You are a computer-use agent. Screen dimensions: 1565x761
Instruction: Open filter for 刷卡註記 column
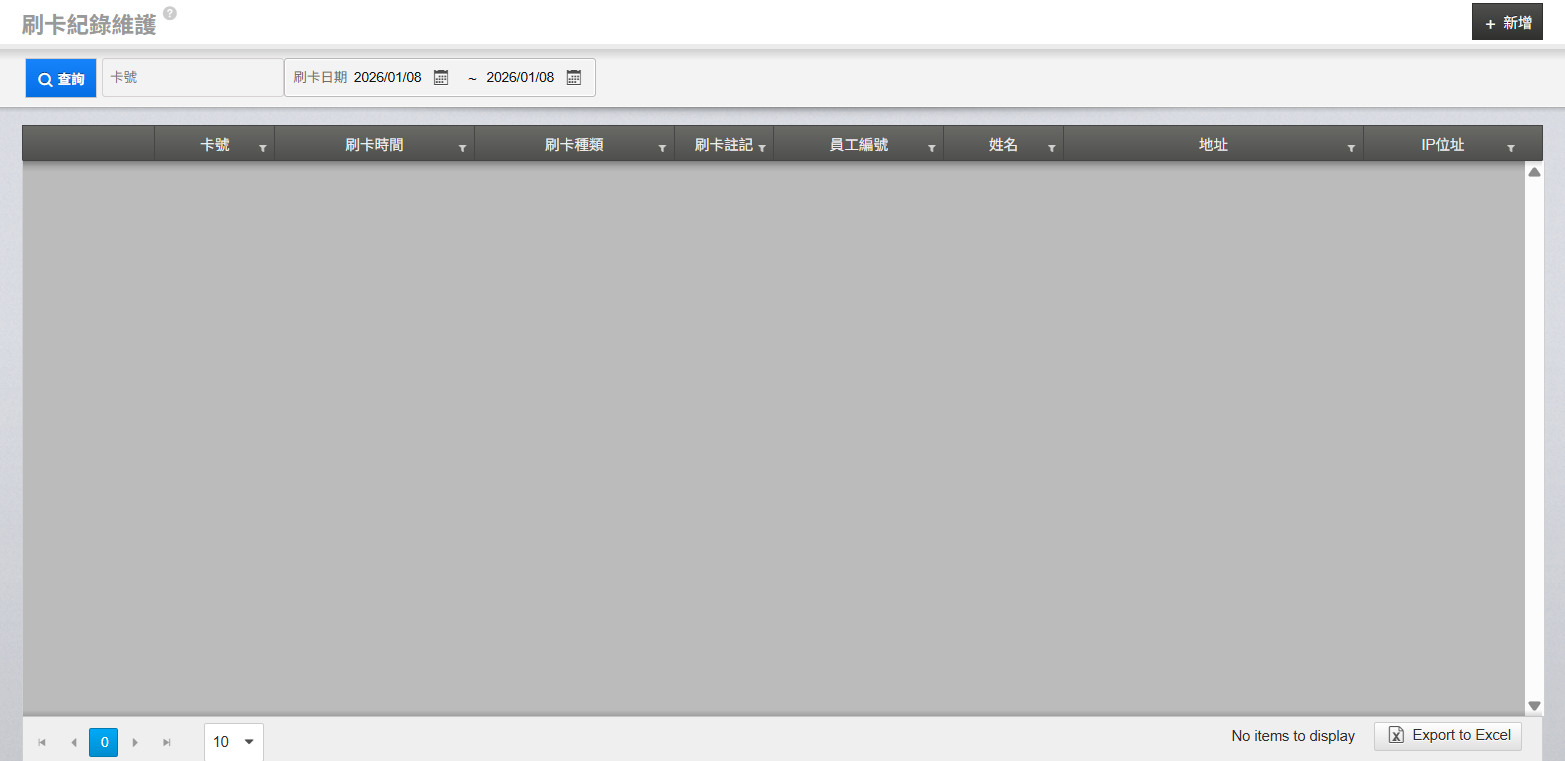click(762, 147)
